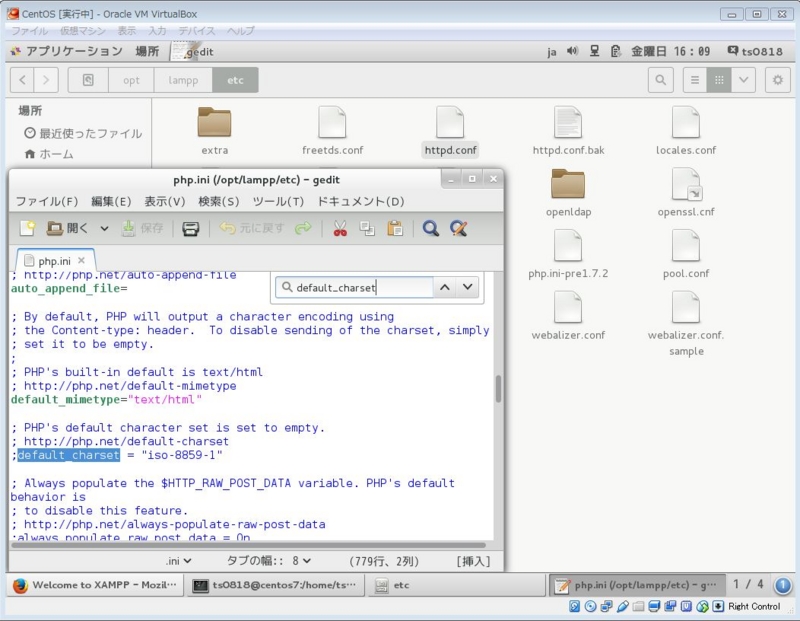This screenshot has height=621, width=800.
Task: Open find and replace tool
Action: click(x=458, y=228)
